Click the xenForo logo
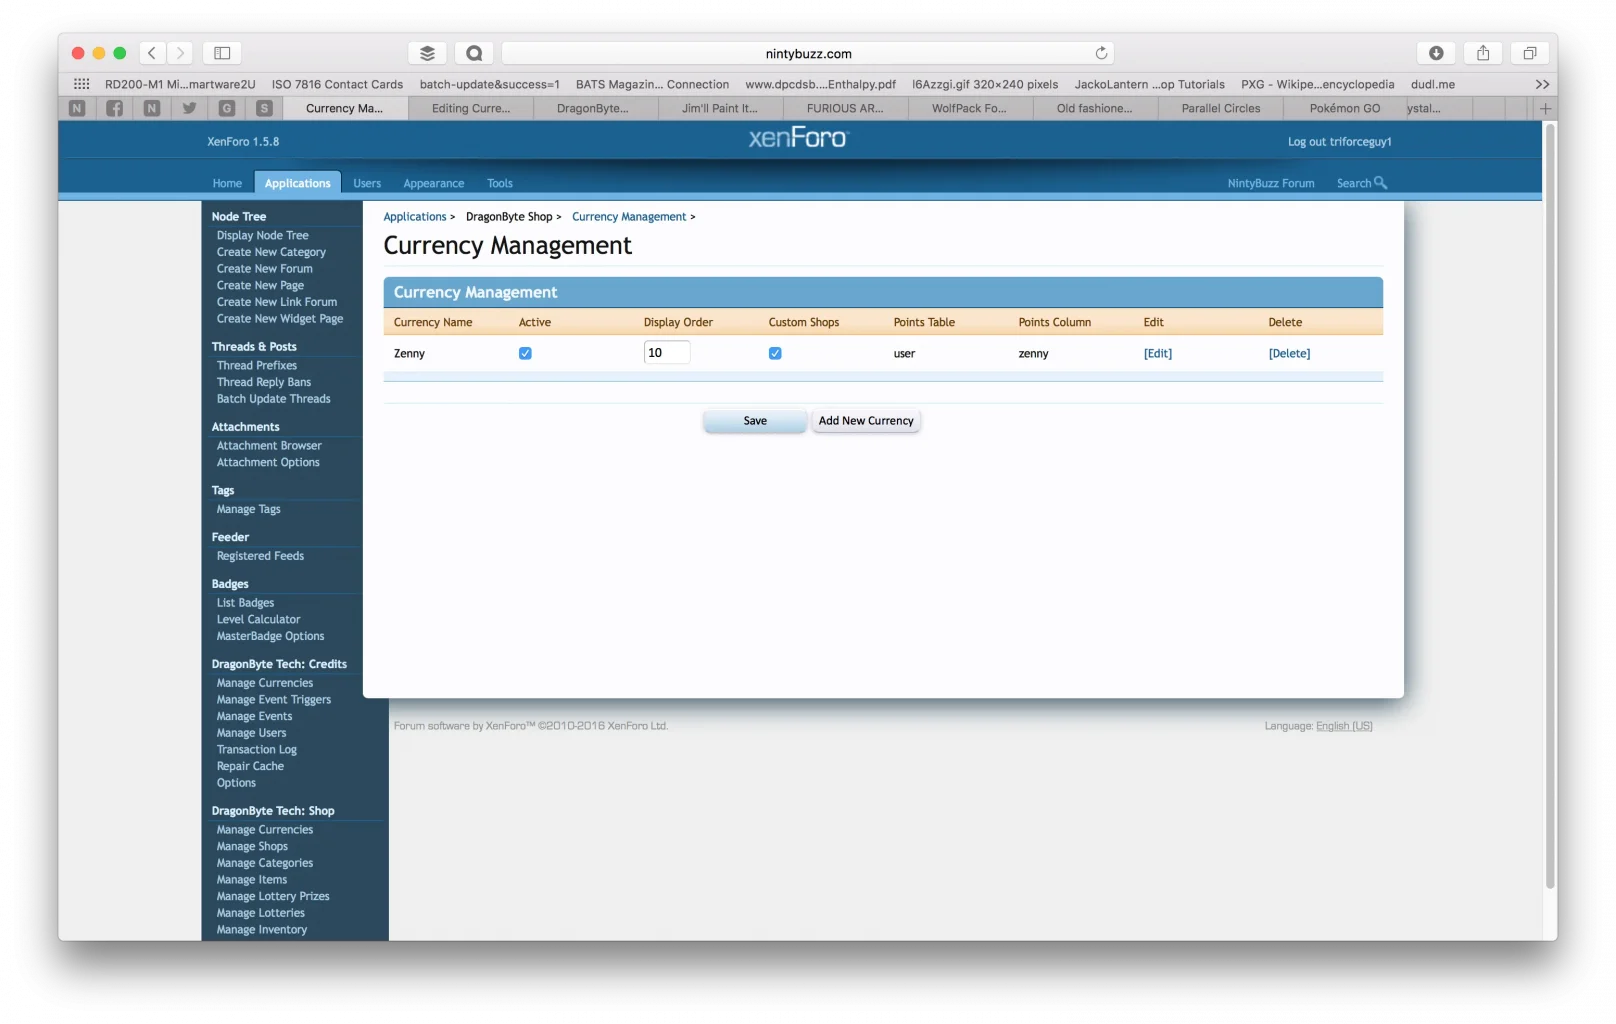Screen dimensions: 1616x1024 [x=797, y=138]
